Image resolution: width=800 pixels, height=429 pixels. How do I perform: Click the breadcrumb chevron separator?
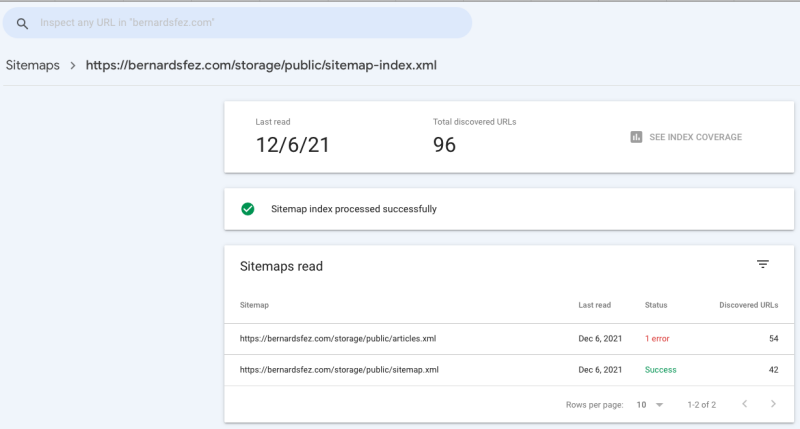tap(73, 65)
